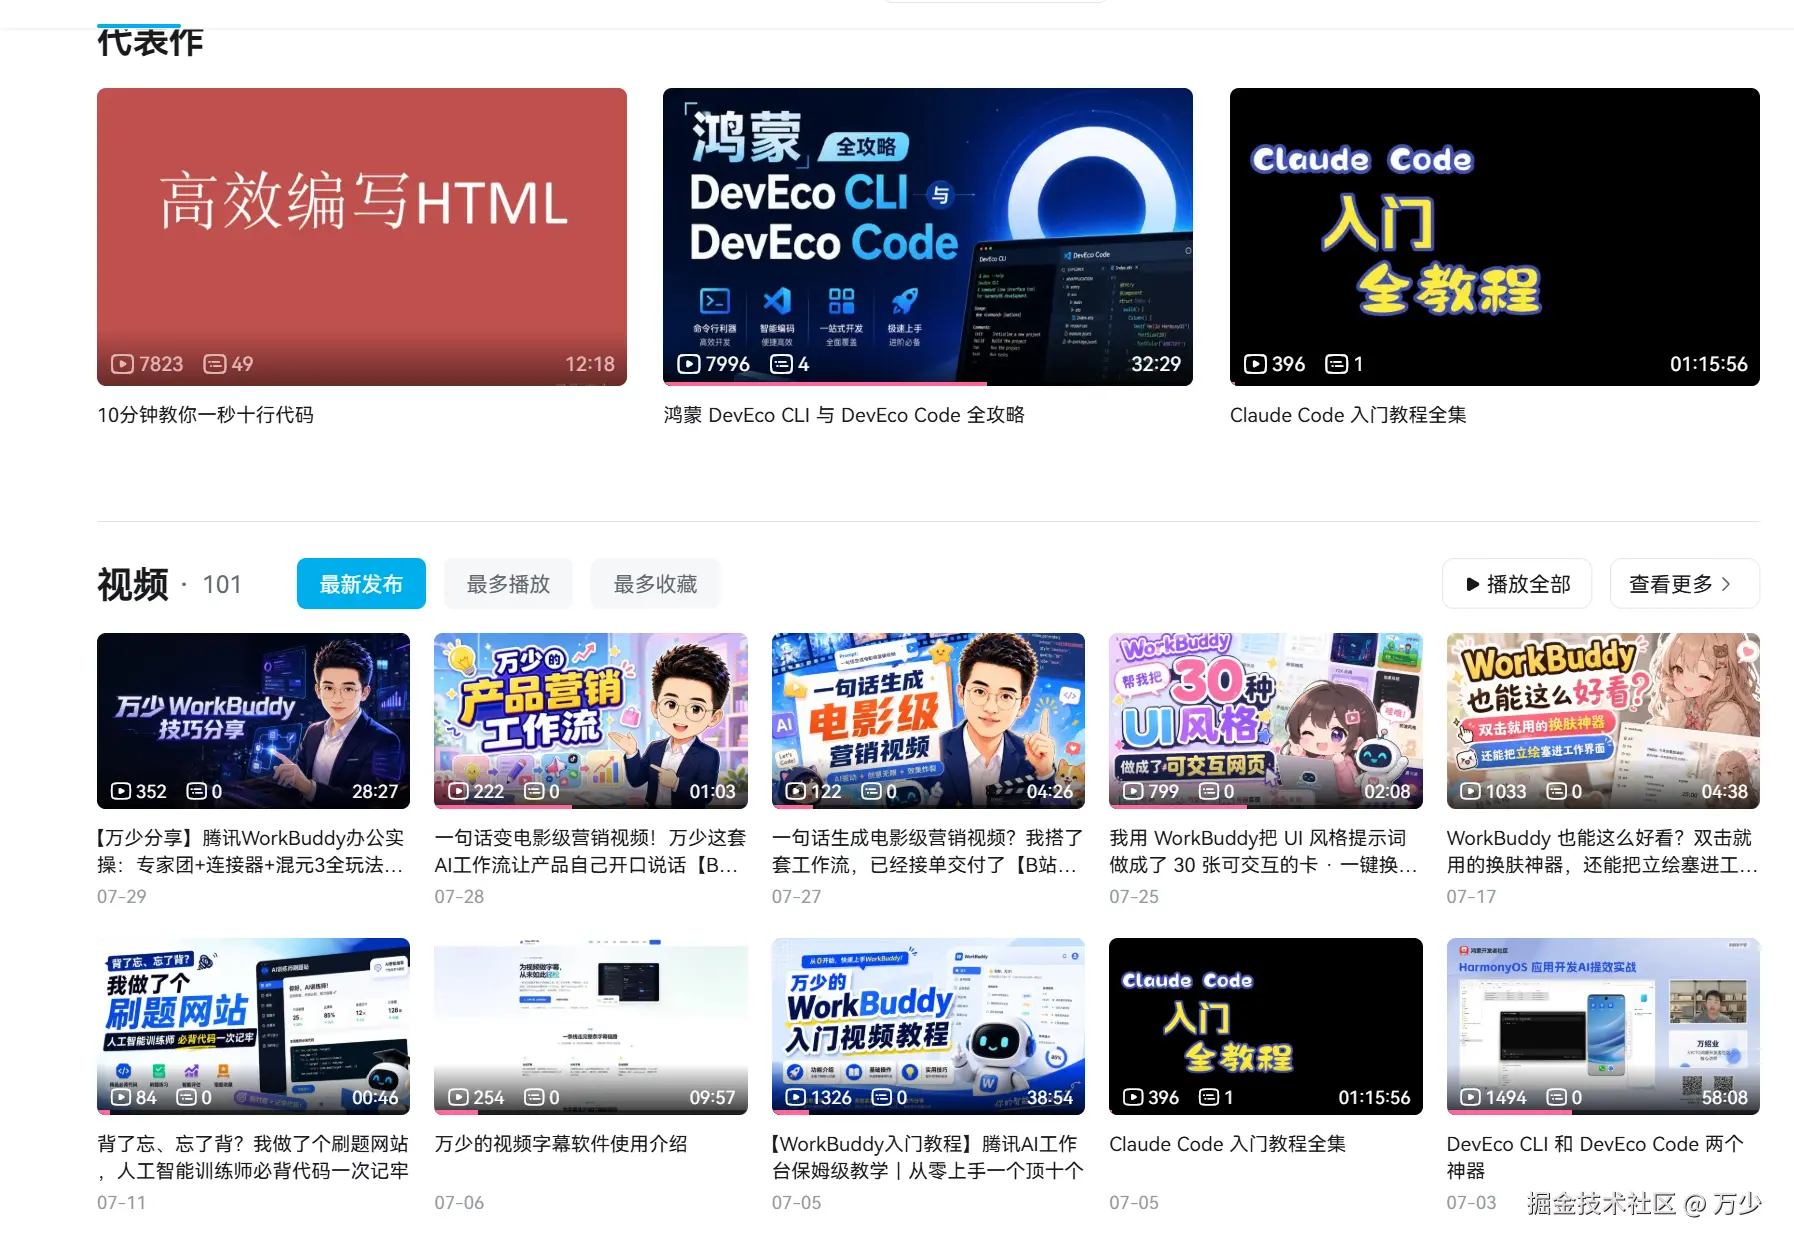Image resolution: width=1794 pixels, height=1249 pixels.
Task: Click the 07-29 upload date
Action: click(122, 897)
